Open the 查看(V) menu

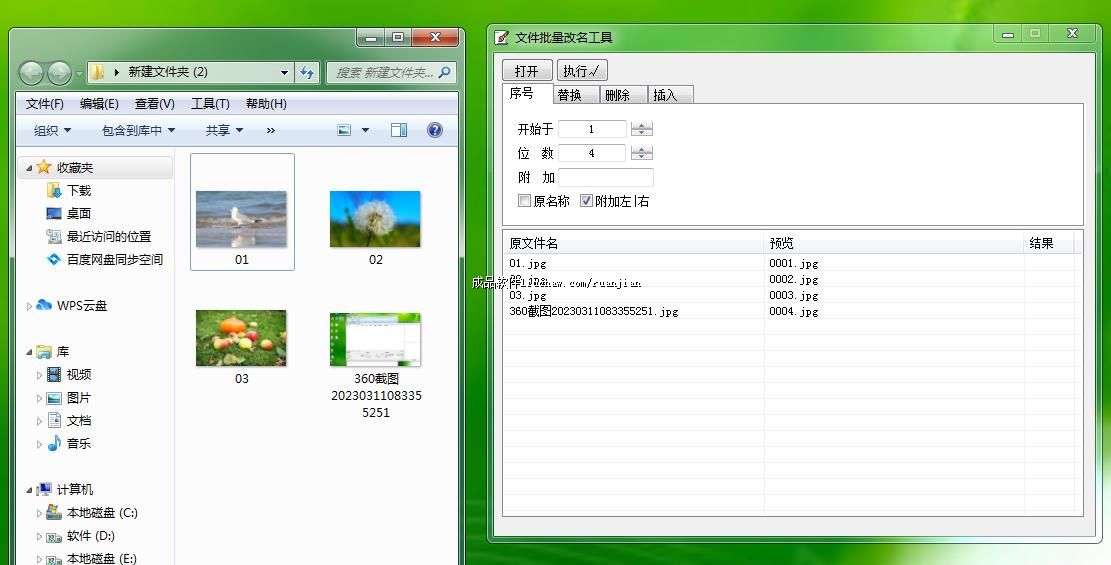[x=154, y=104]
